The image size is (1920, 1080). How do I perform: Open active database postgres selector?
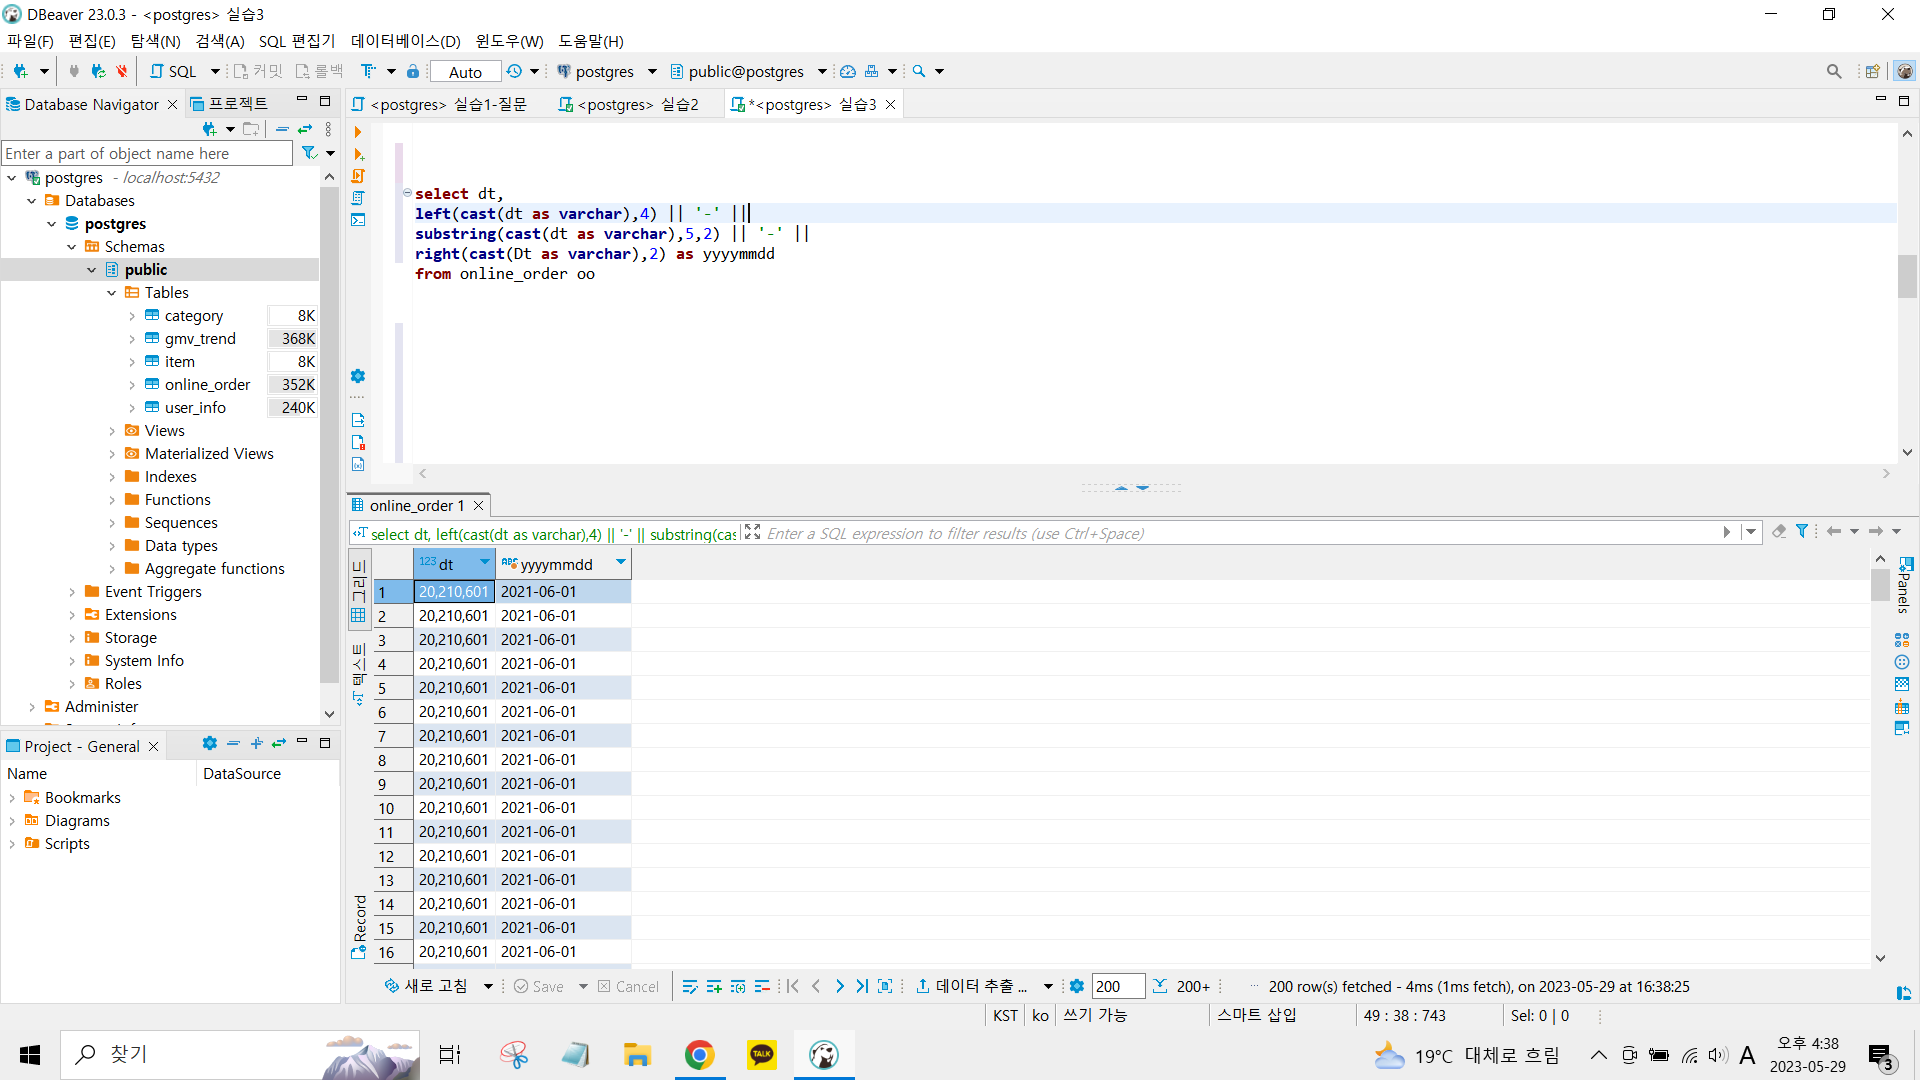[x=605, y=72]
